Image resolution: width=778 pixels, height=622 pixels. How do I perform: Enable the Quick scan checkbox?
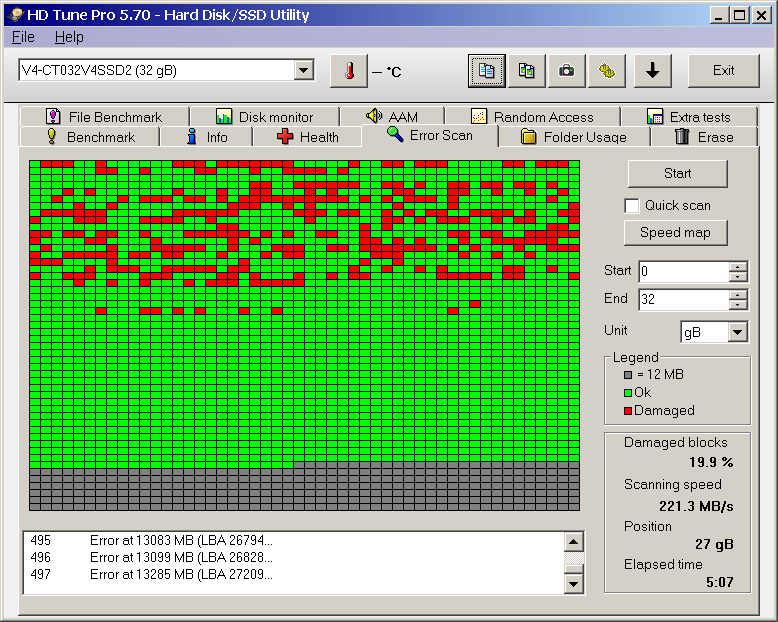pos(632,206)
